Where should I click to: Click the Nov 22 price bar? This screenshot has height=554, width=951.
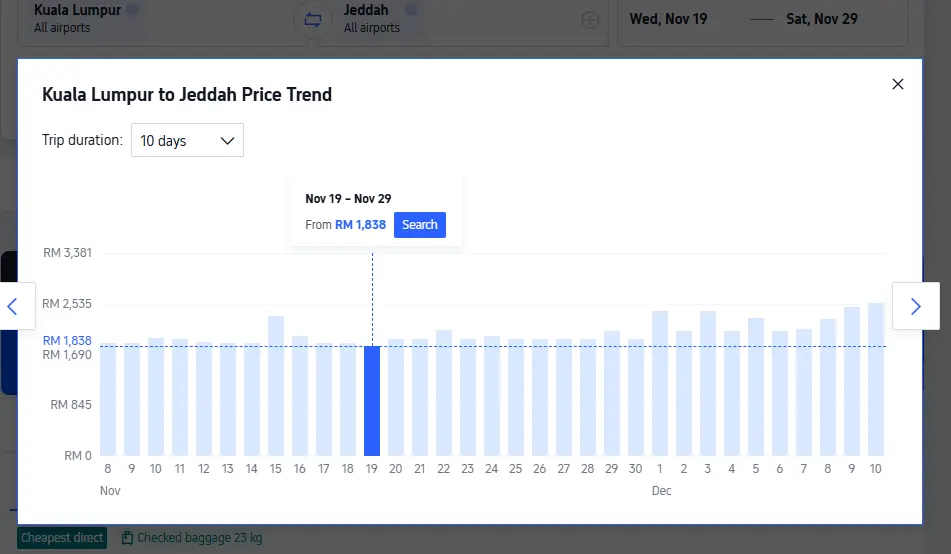[444, 393]
